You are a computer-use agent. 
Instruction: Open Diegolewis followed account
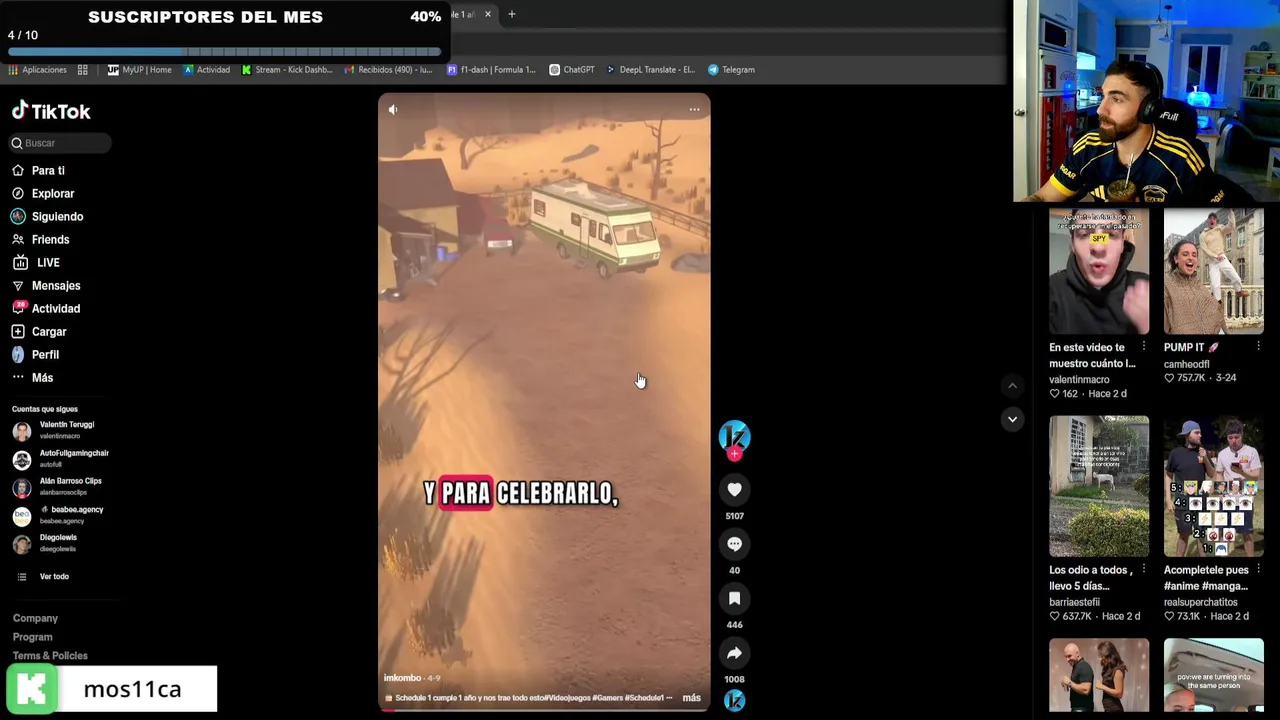[60, 543]
